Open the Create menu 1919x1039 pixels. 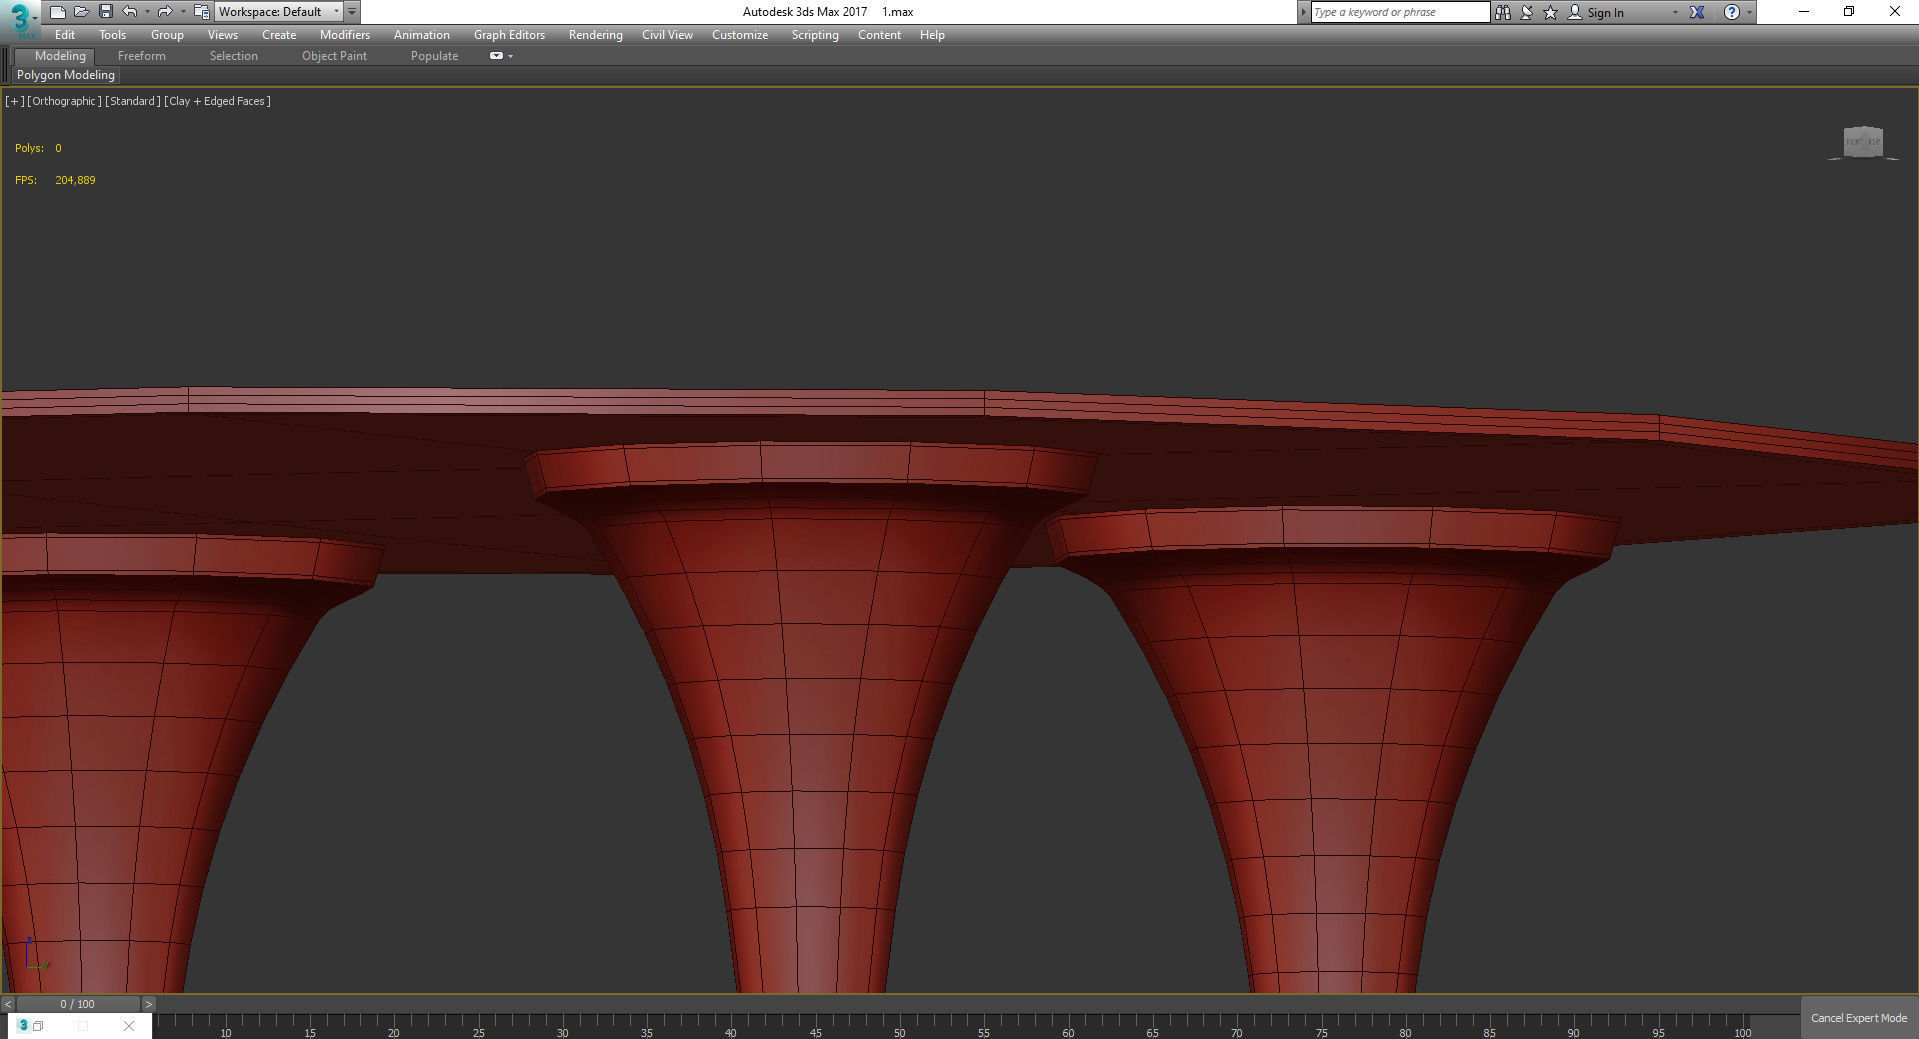(x=279, y=35)
